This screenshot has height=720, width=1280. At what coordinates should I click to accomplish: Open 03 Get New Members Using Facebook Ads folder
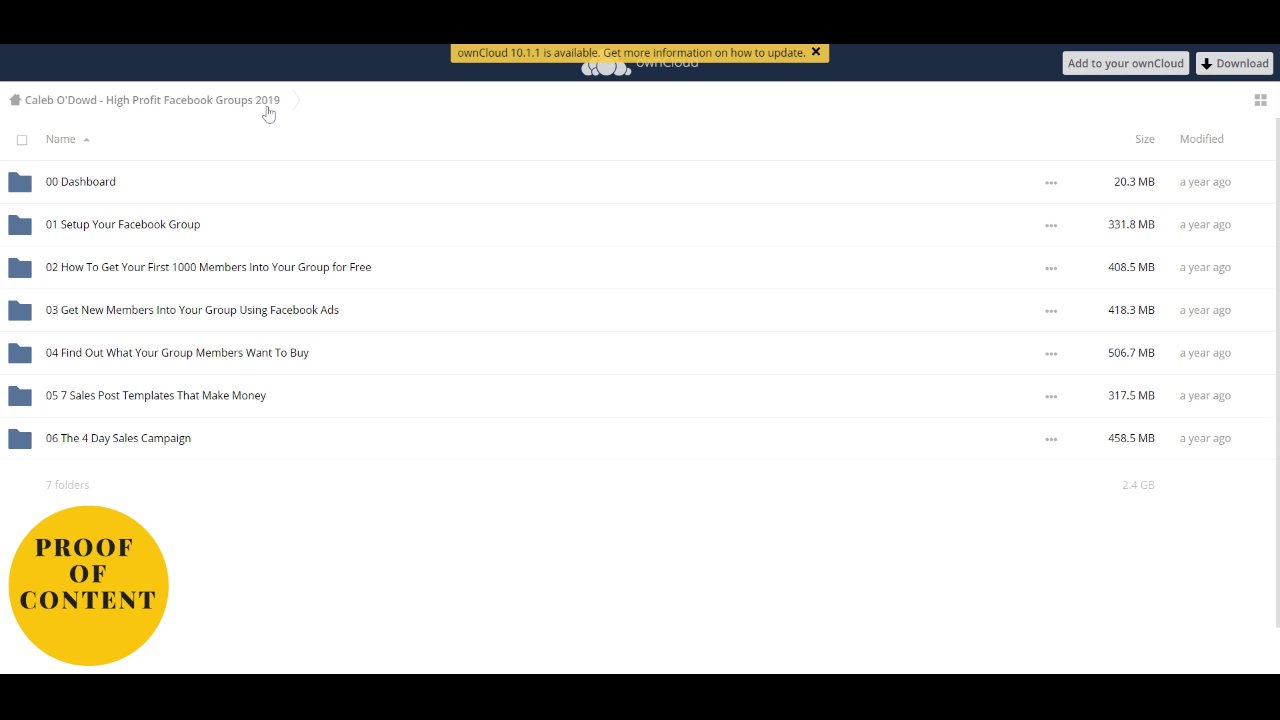click(192, 310)
